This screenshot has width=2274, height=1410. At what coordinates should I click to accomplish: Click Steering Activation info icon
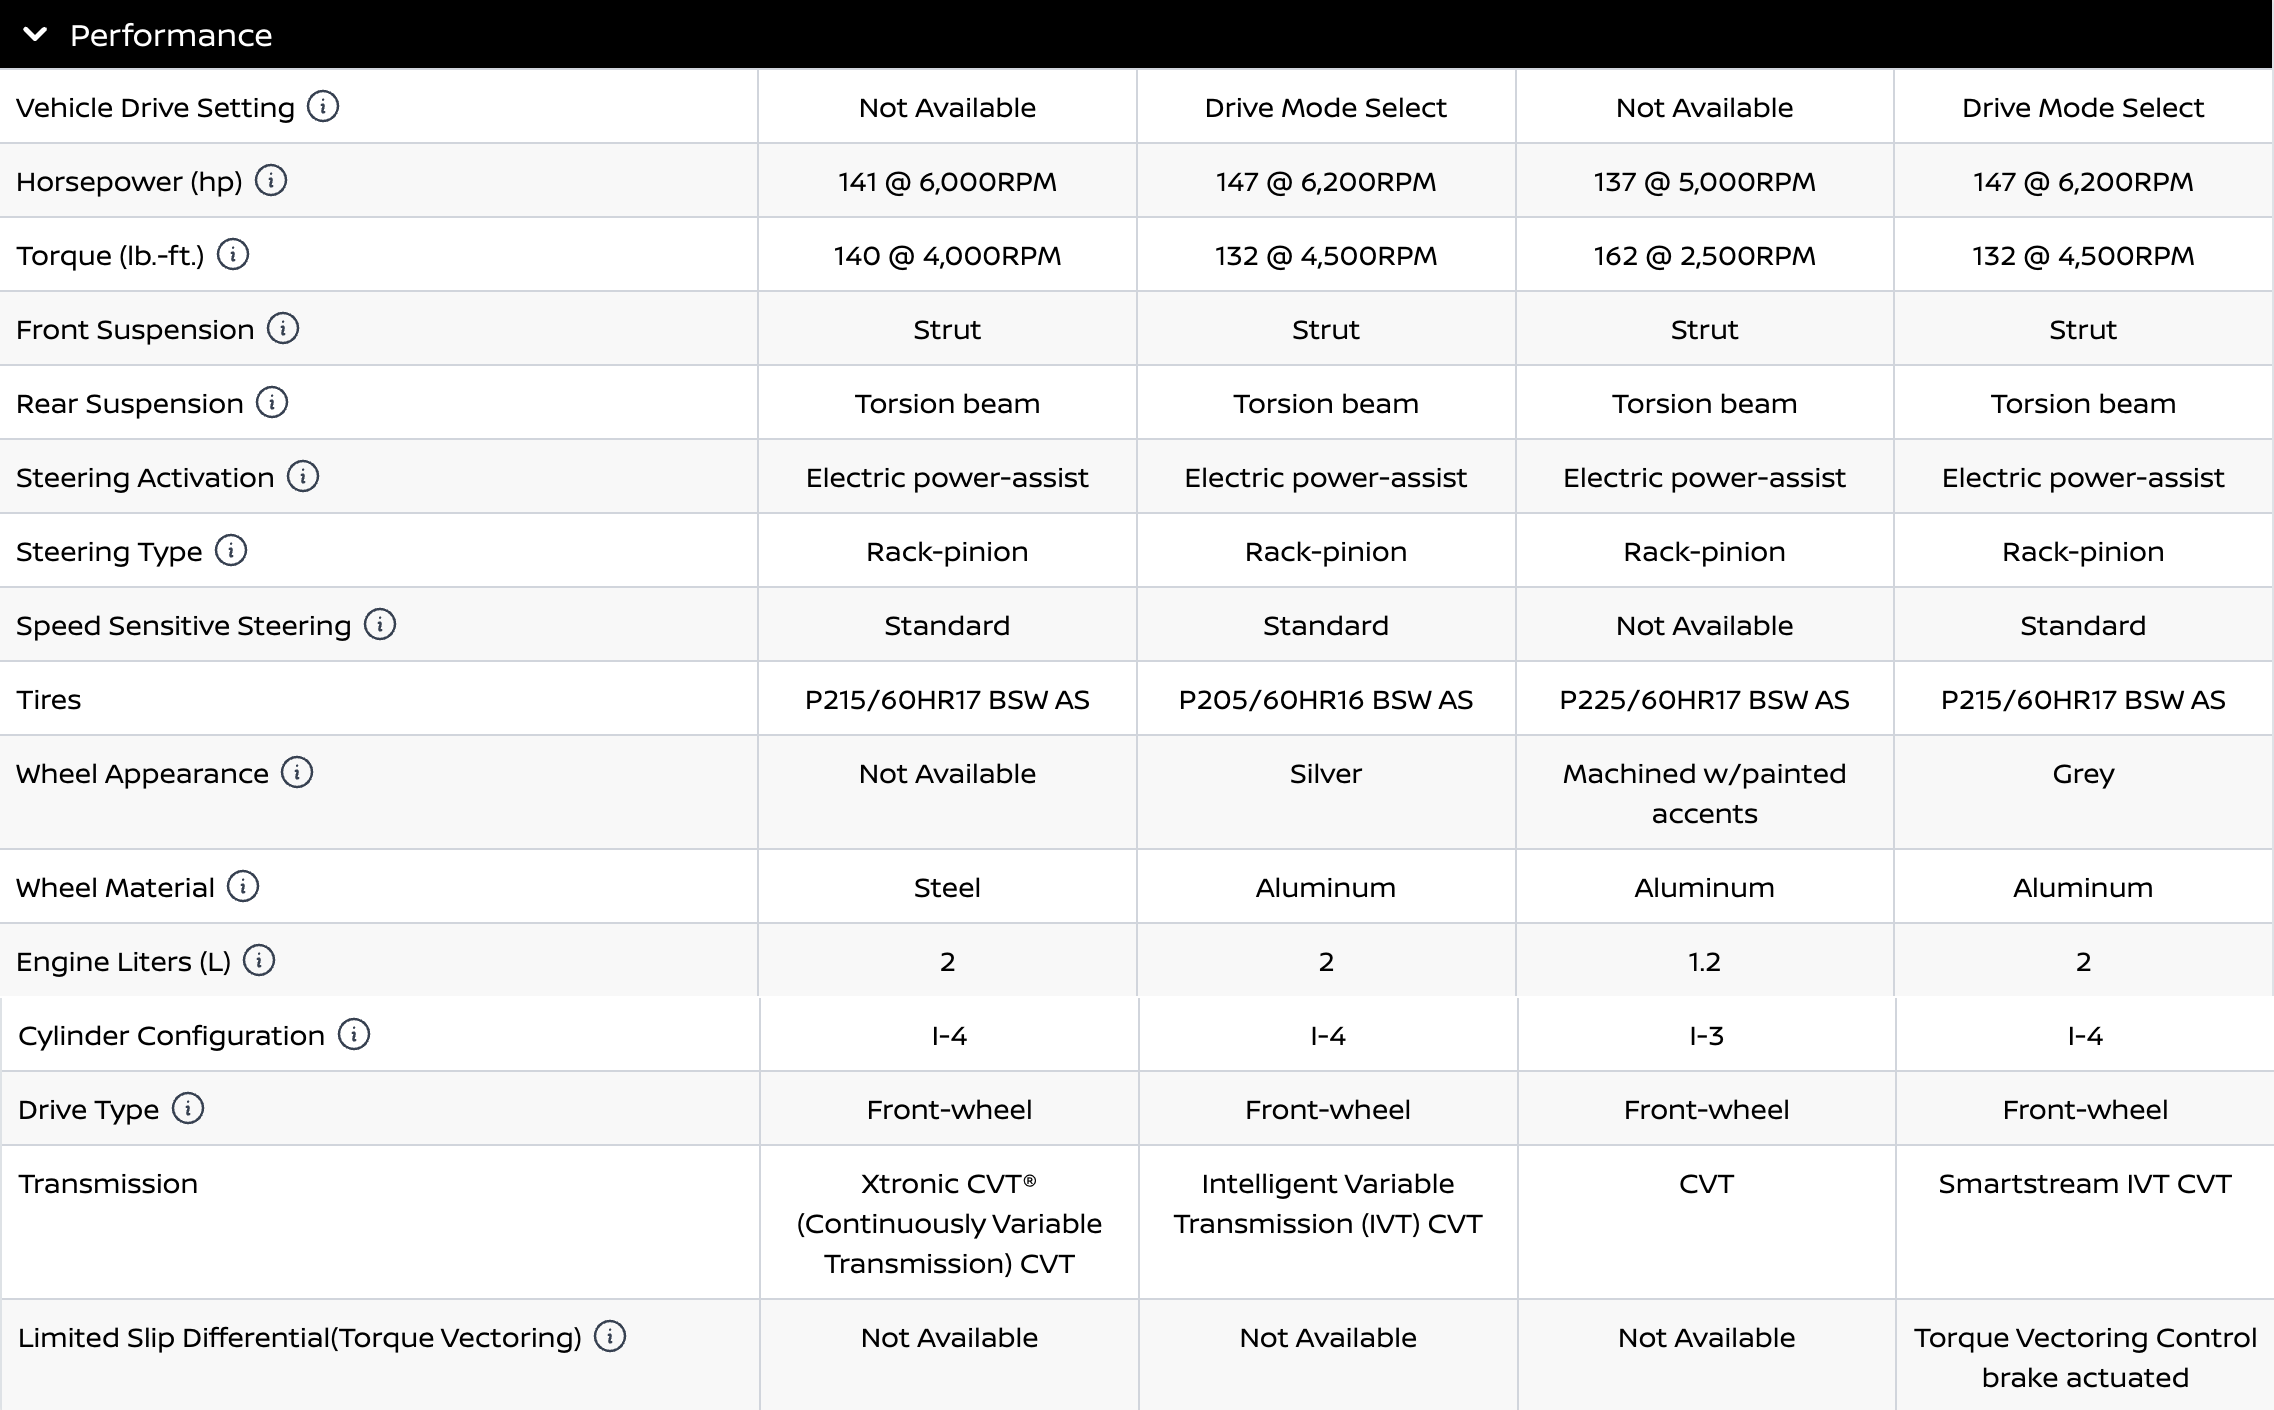pos(303,476)
